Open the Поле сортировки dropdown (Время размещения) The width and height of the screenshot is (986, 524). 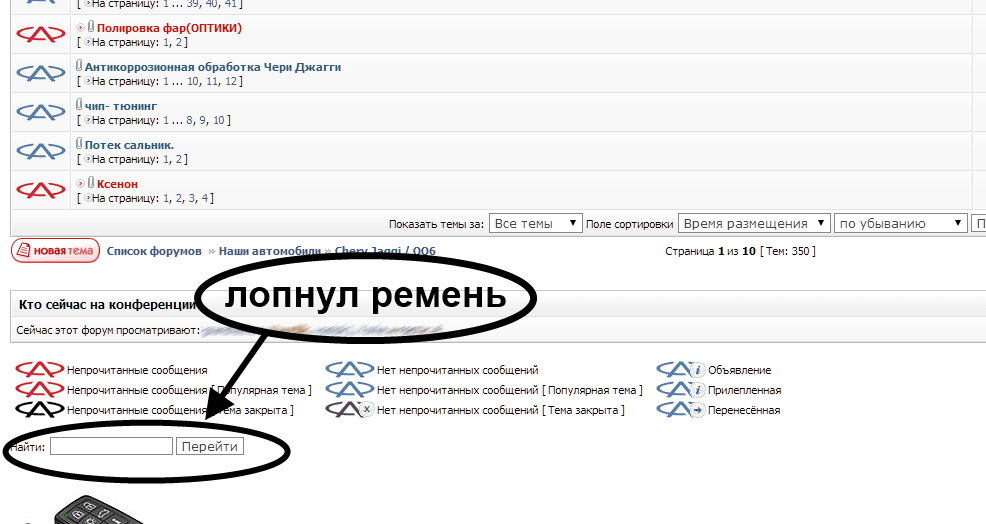click(x=754, y=223)
